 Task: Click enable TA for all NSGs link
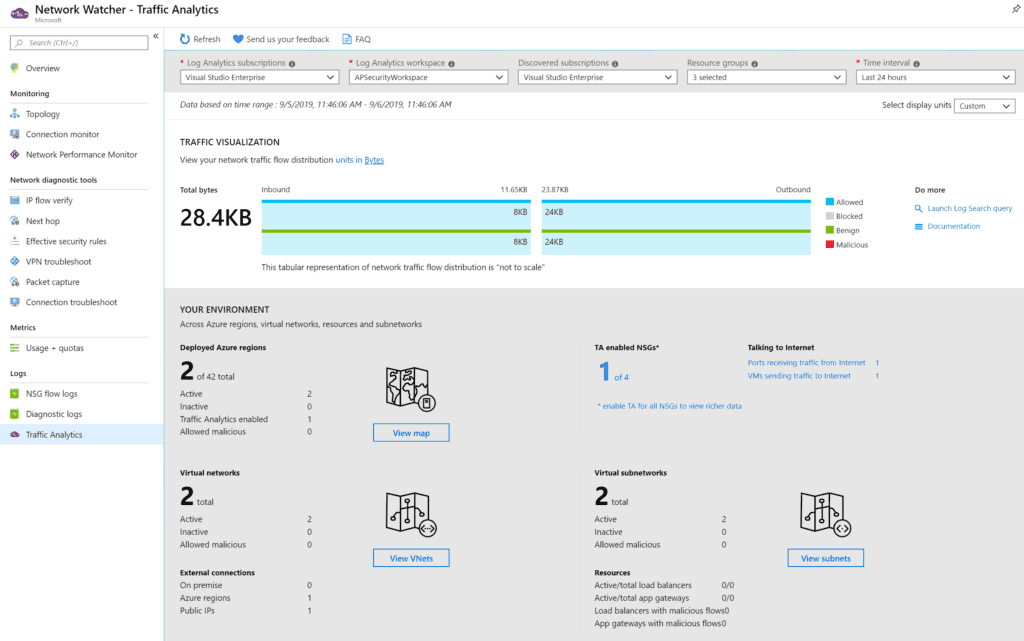pos(671,405)
